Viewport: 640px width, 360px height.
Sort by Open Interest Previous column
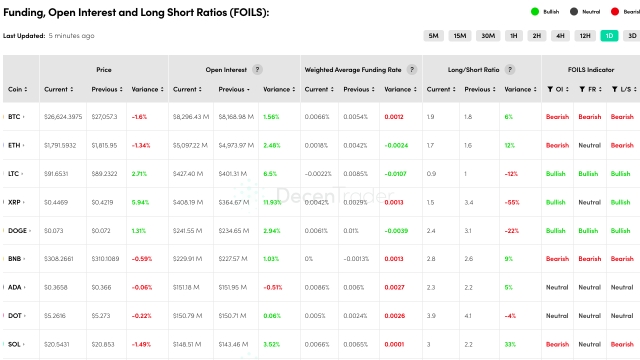point(234,89)
